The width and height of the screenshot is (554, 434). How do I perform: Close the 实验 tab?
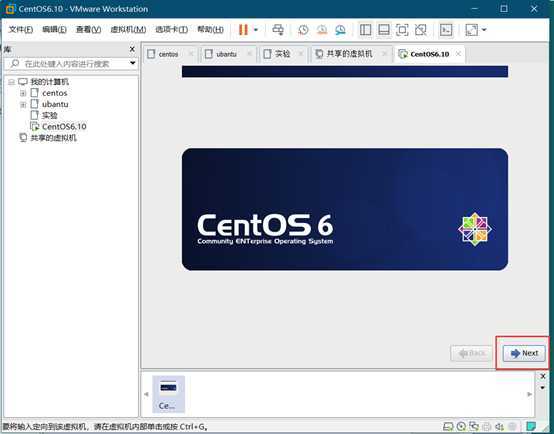pyautogui.click(x=301, y=54)
